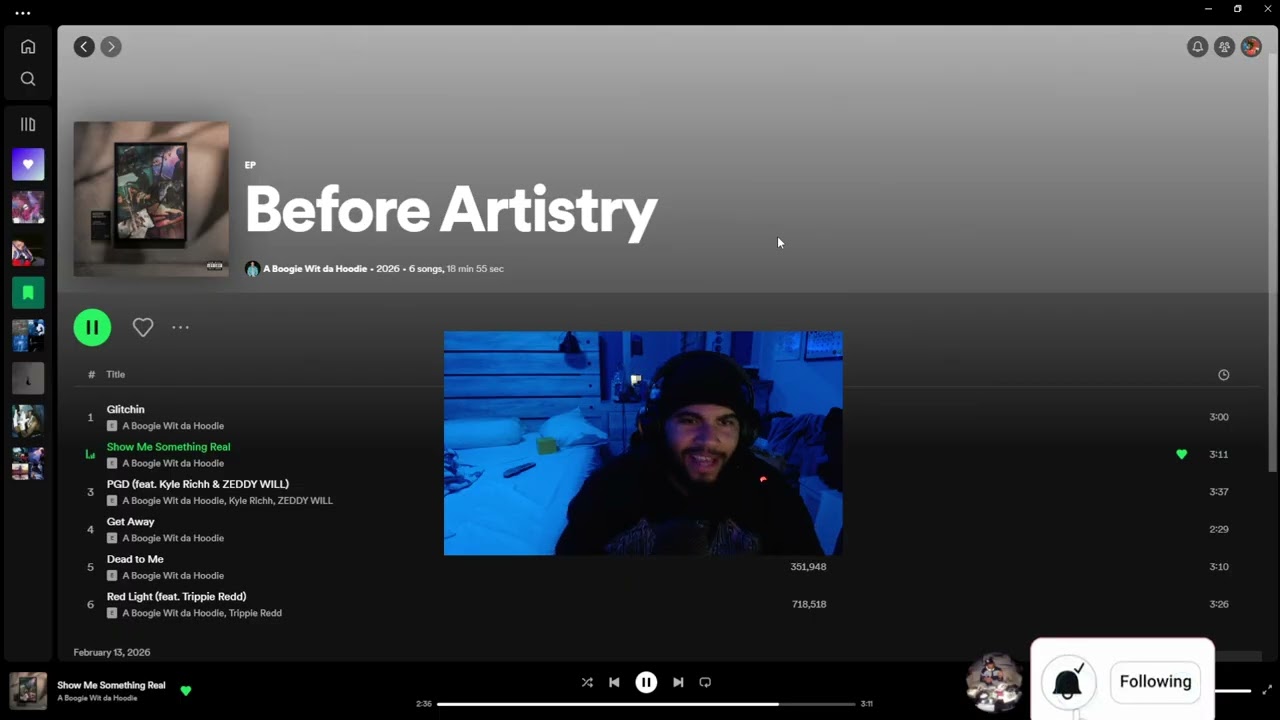Play the track Dead to Me
This screenshot has height=720, width=1280.
135,559
